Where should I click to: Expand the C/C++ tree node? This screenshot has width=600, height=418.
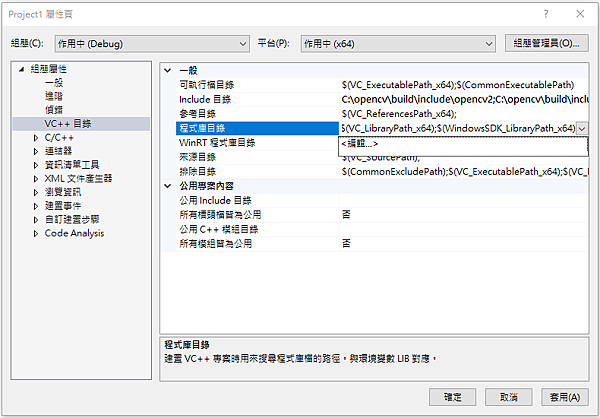coord(36,138)
